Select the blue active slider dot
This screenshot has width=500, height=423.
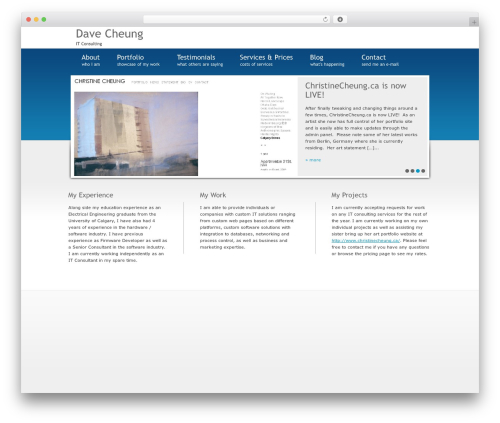pyautogui.click(x=418, y=171)
